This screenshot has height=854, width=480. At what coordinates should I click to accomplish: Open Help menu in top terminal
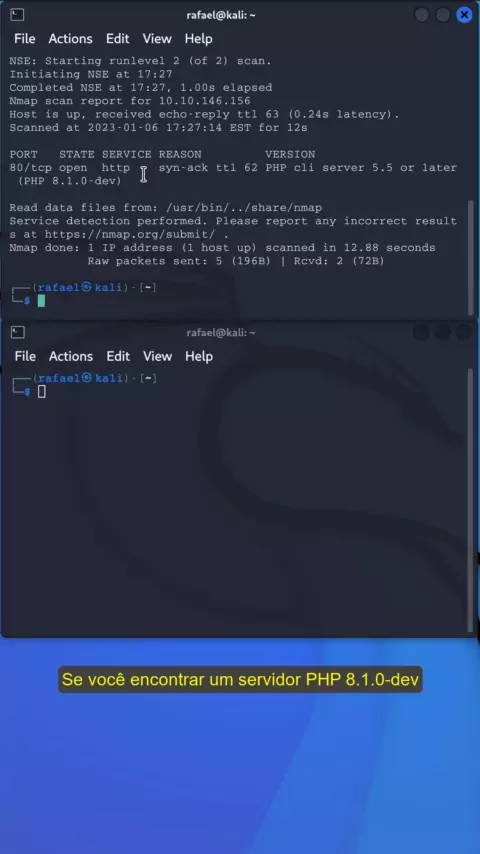[198, 39]
